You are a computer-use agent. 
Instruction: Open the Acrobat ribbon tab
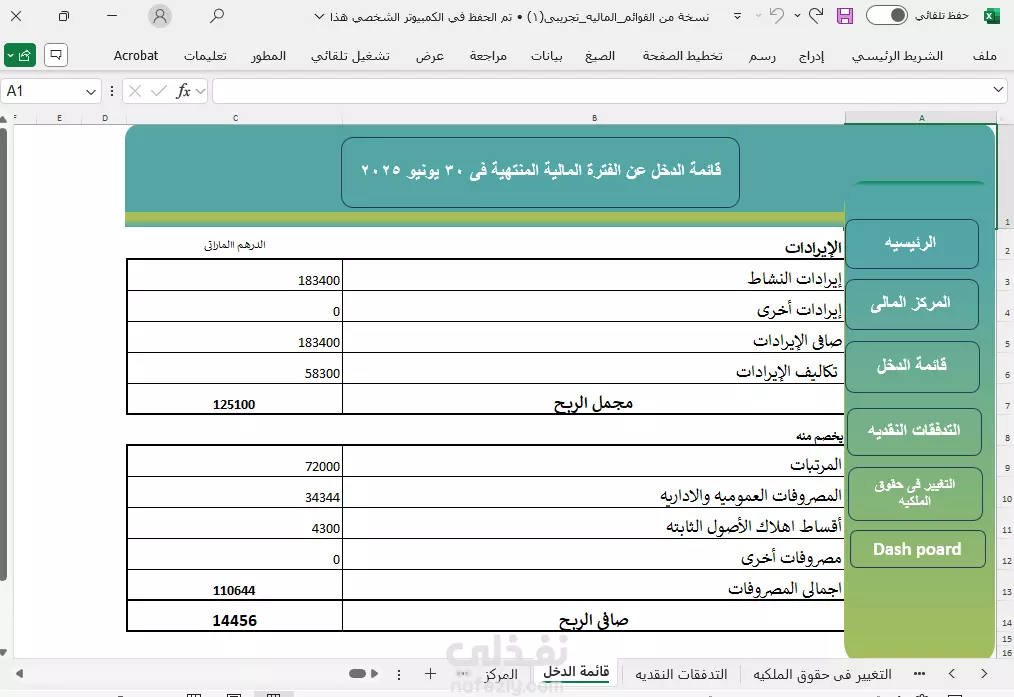click(x=136, y=56)
